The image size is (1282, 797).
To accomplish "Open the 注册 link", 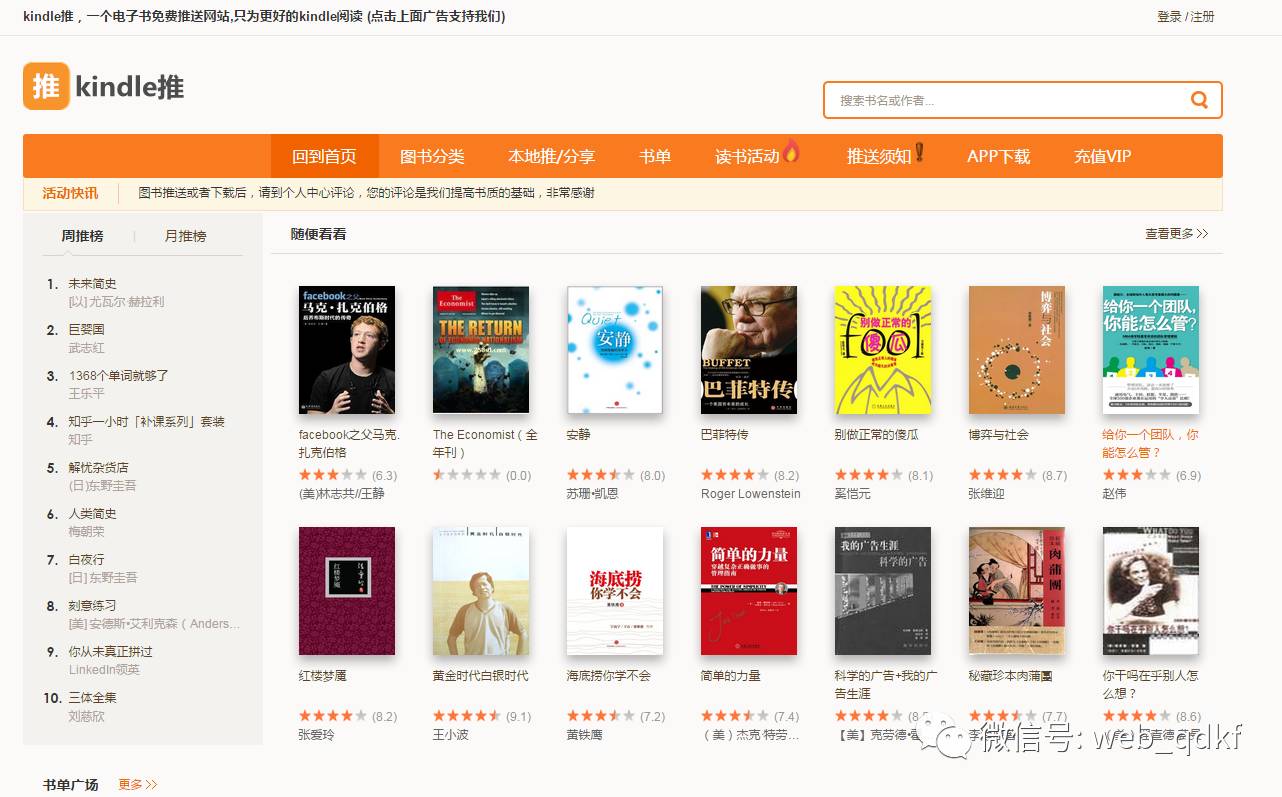I will tap(1203, 17).
